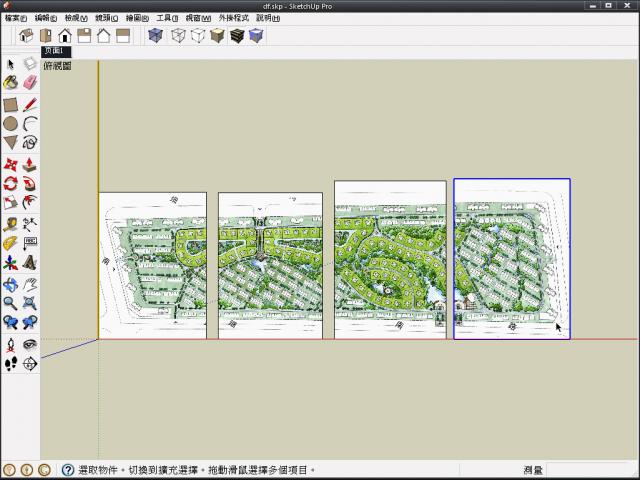Pick the Paint Bucket tool
The width and height of the screenshot is (640, 480).
point(10,83)
